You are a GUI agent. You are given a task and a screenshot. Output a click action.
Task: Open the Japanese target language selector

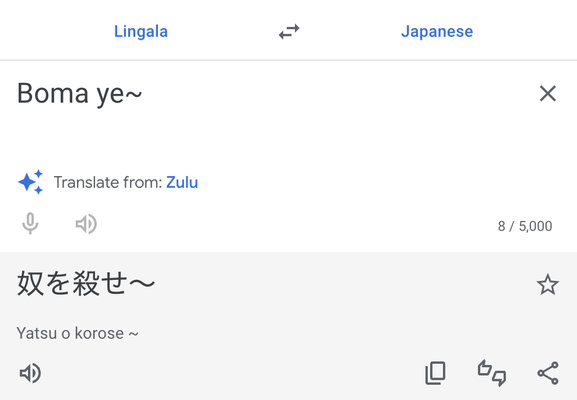(437, 32)
